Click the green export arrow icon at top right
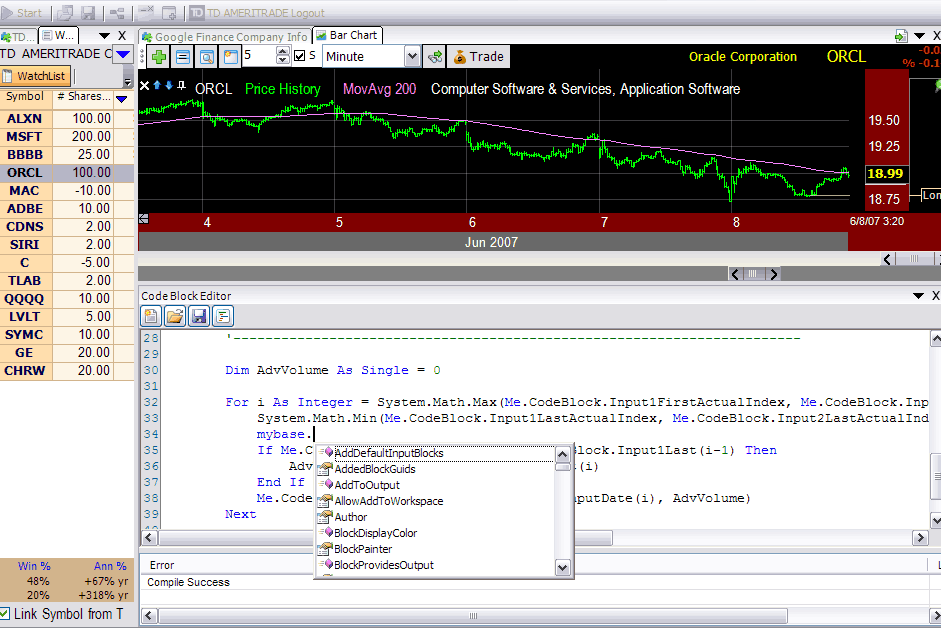The height and width of the screenshot is (628, 941). pos(900,37)
